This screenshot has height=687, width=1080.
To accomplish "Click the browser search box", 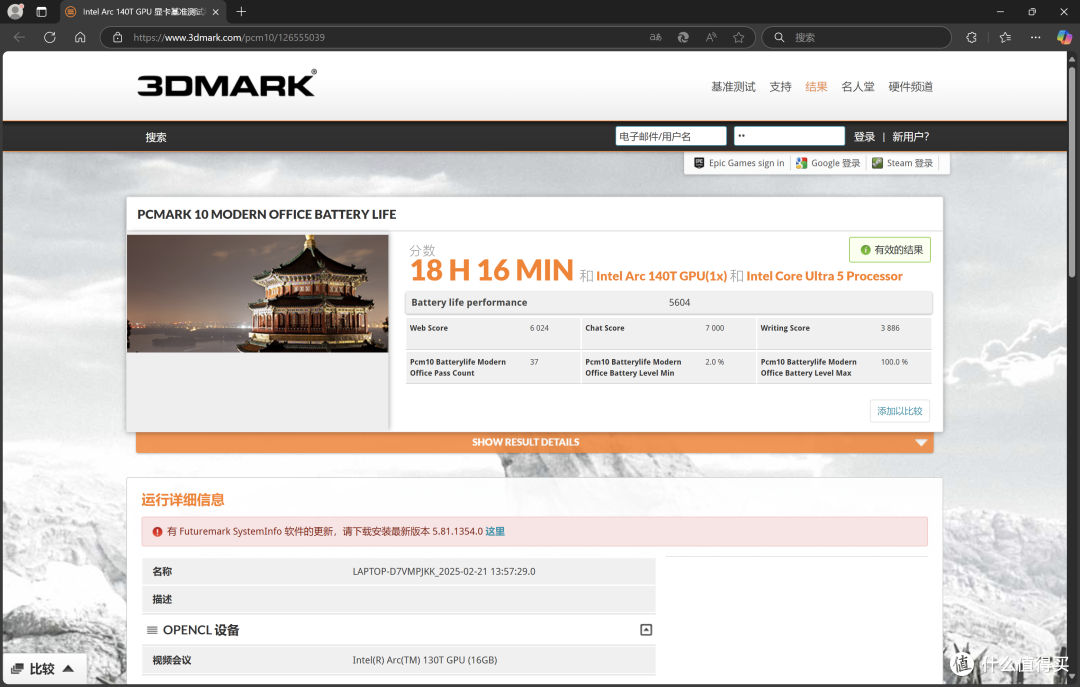I will tap(856, 37).
